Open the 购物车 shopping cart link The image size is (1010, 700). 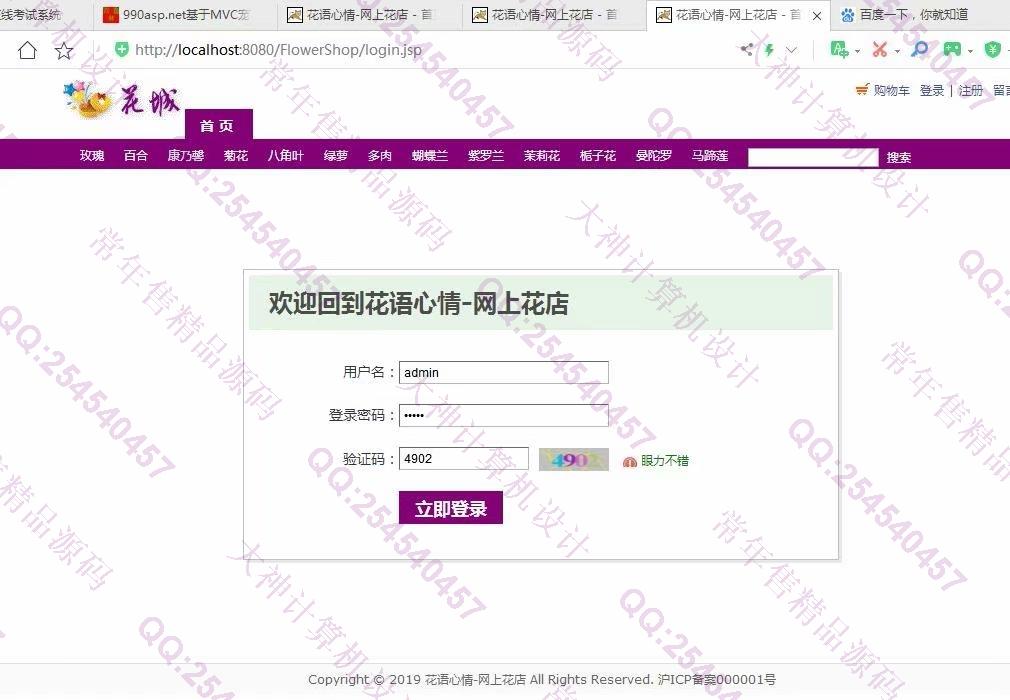click(883, 90)
